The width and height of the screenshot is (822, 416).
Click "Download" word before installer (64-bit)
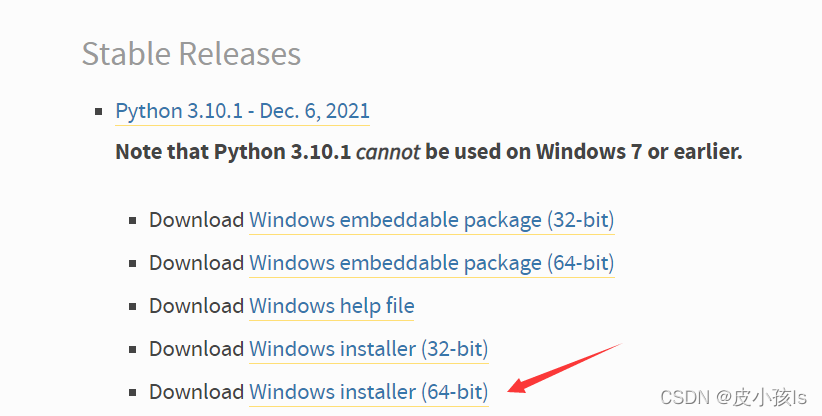(x=196, y=392)
